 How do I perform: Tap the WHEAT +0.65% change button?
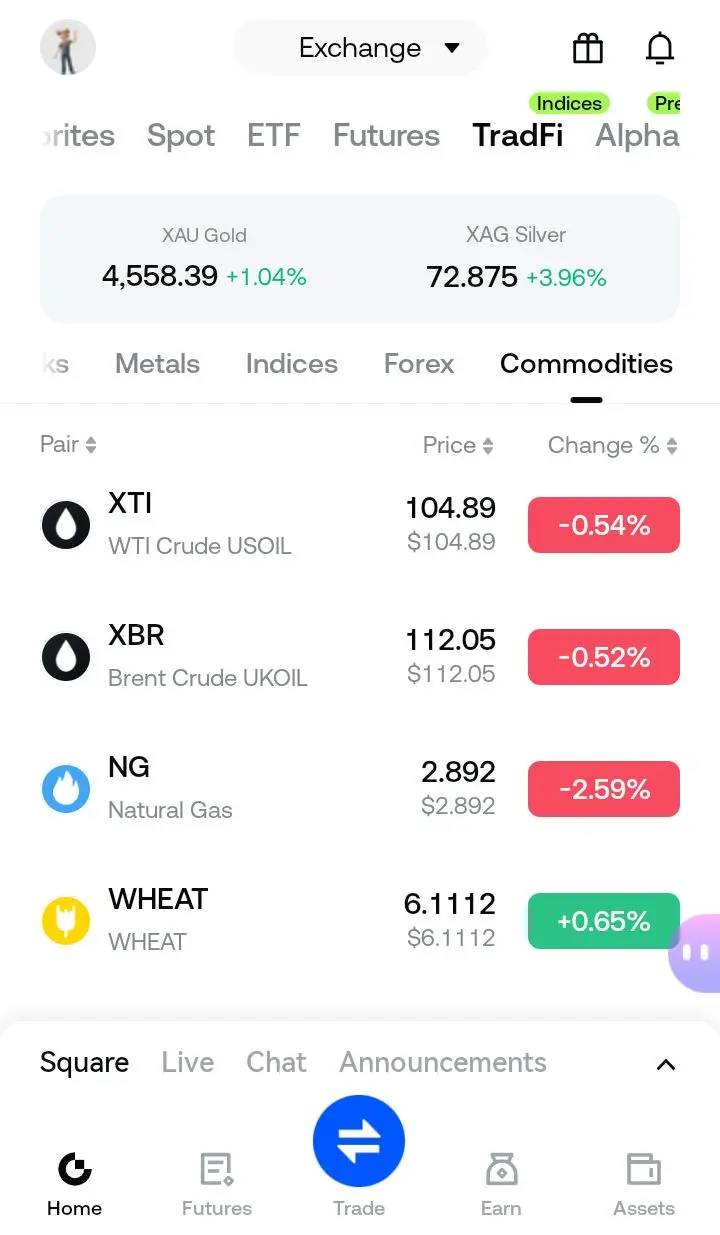click(x=604, y=921)
